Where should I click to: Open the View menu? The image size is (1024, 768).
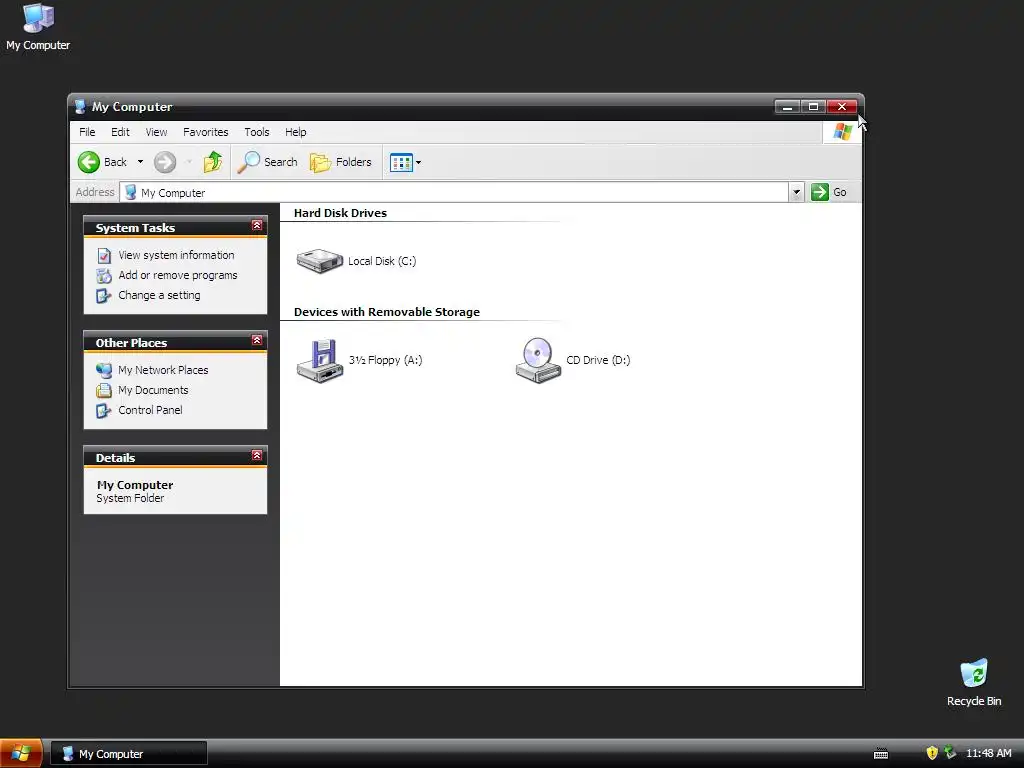156,132
